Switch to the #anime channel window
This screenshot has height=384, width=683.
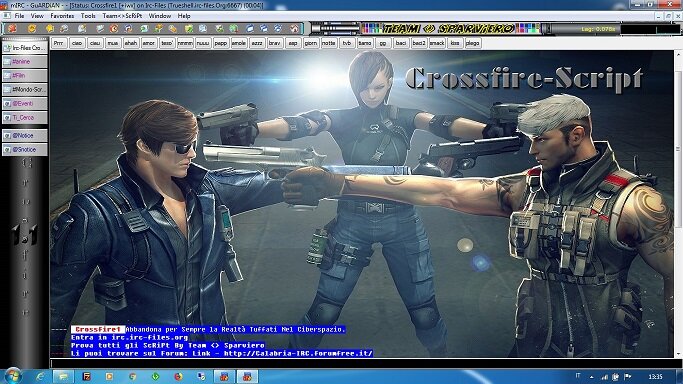point(25,61)
